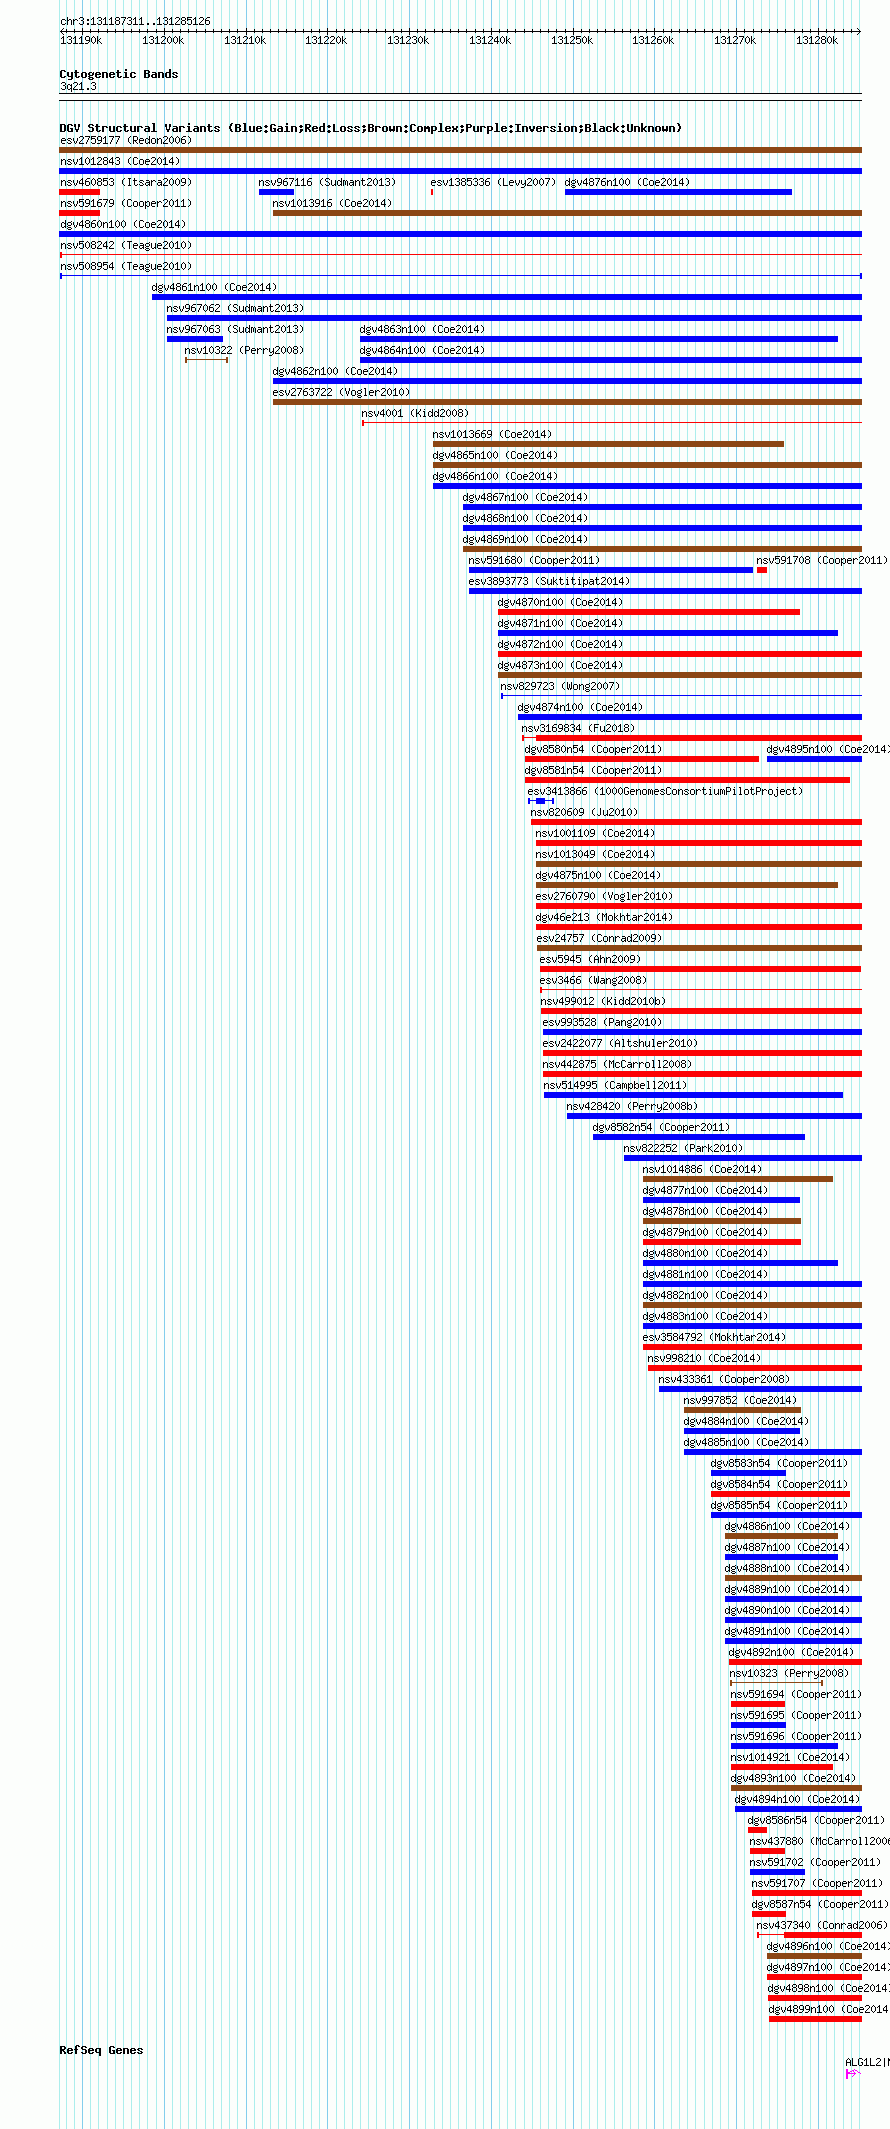Select nsv967063 (Sudmant2013) label
The width and height of the screenshot is (890, 2129).
pos(235,329)
